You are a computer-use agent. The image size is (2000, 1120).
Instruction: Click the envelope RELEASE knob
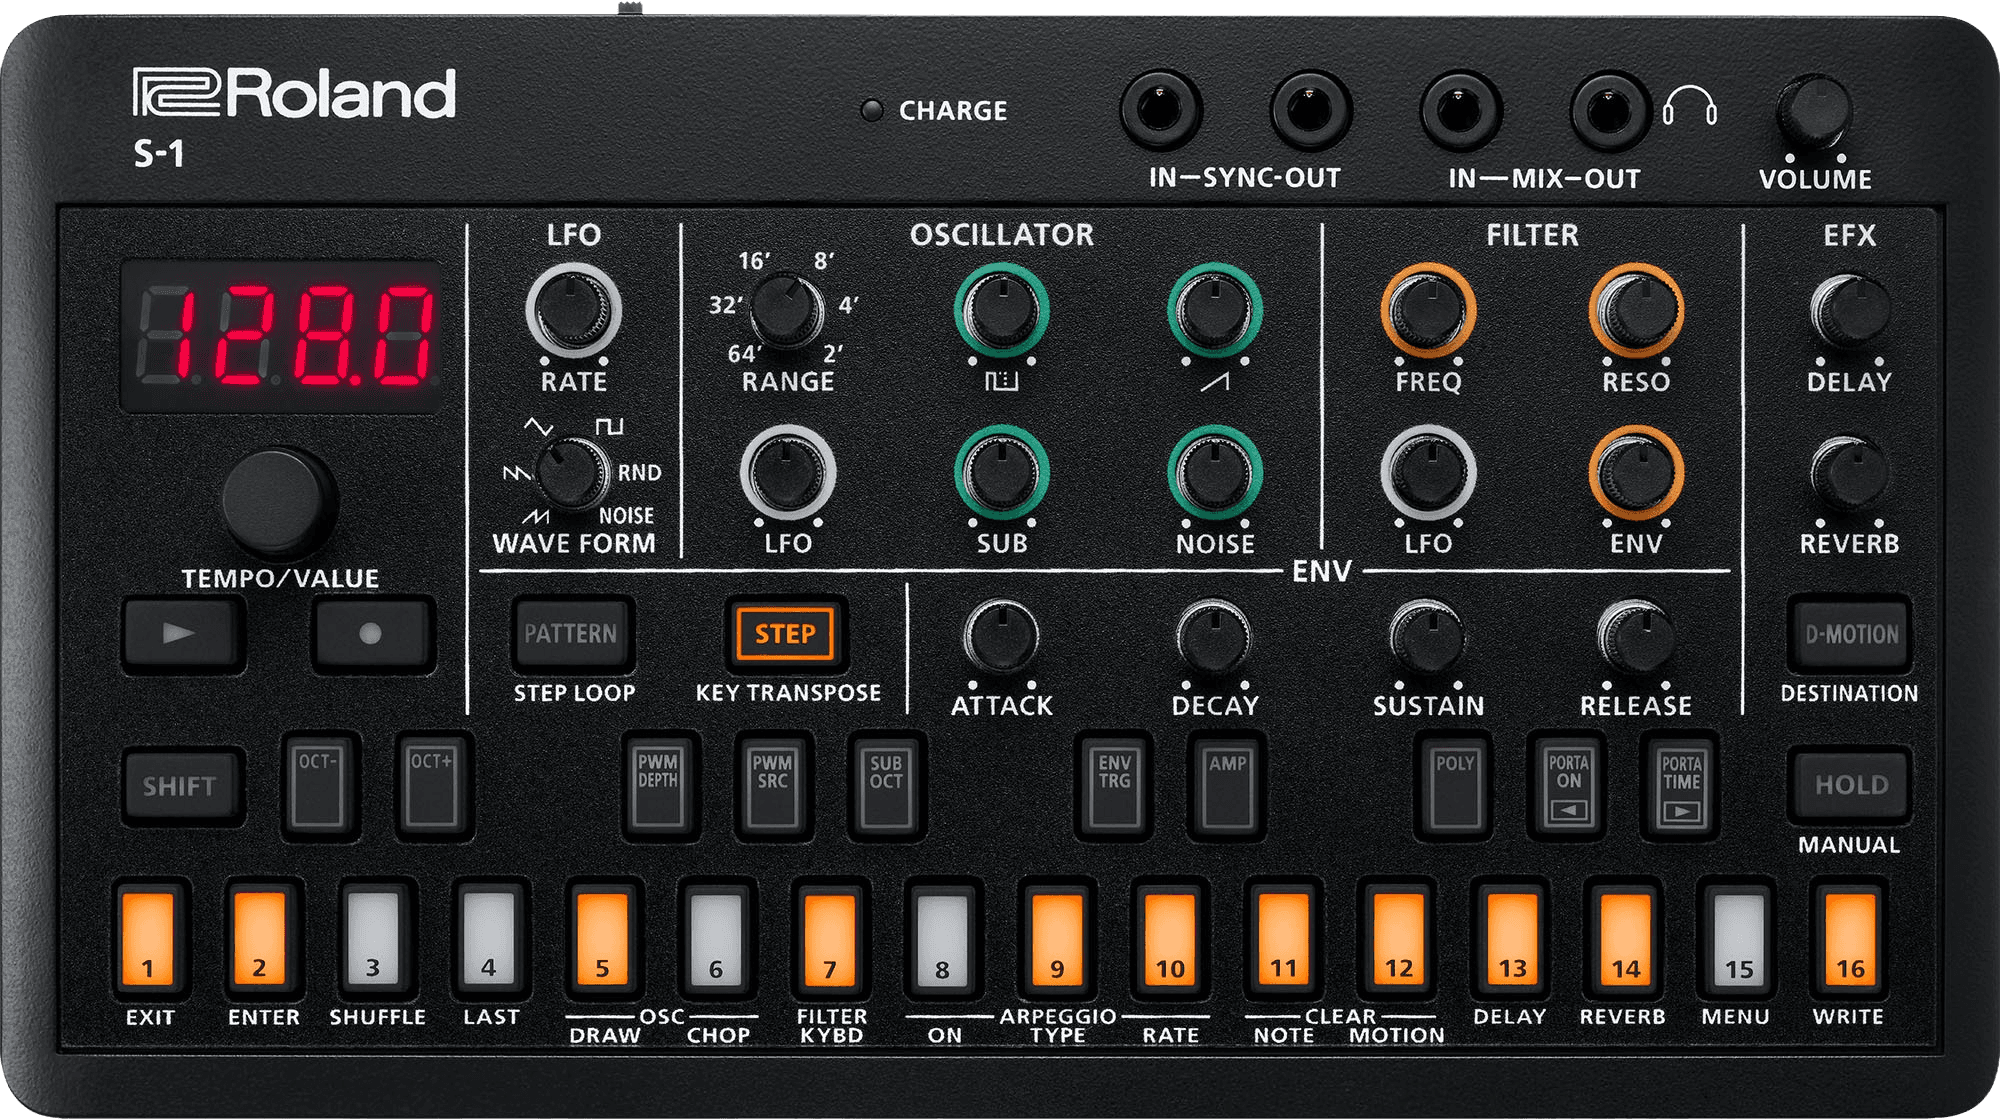[x=1636, y=637]
